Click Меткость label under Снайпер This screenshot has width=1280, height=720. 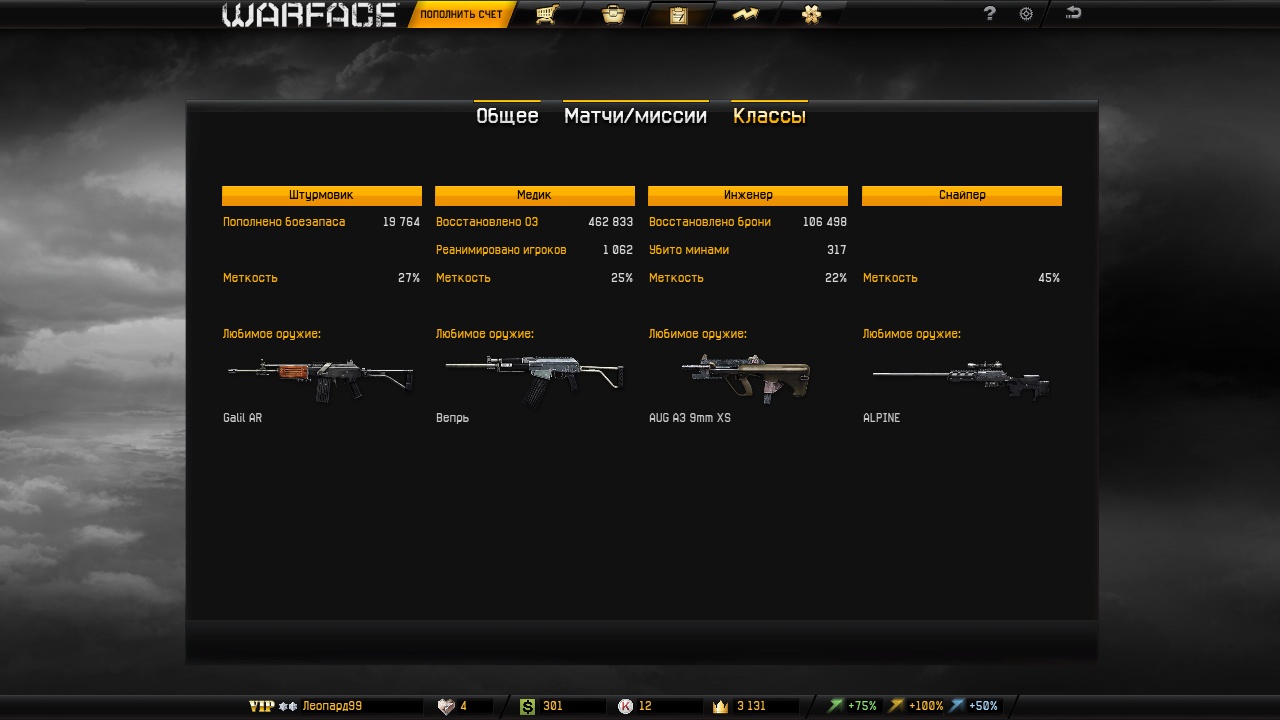(890, 278)
